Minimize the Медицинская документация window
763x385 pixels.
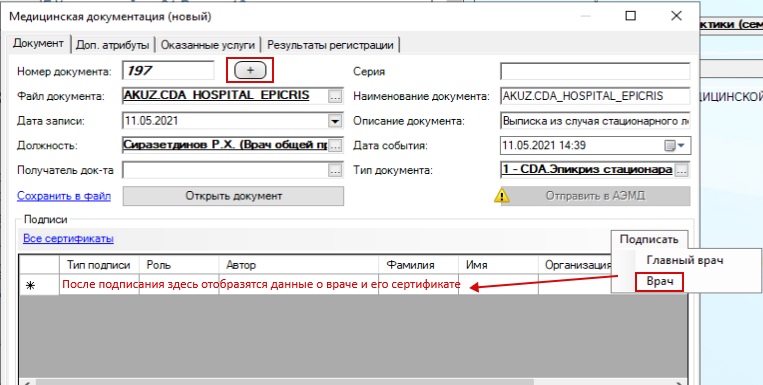pos(585,16)
